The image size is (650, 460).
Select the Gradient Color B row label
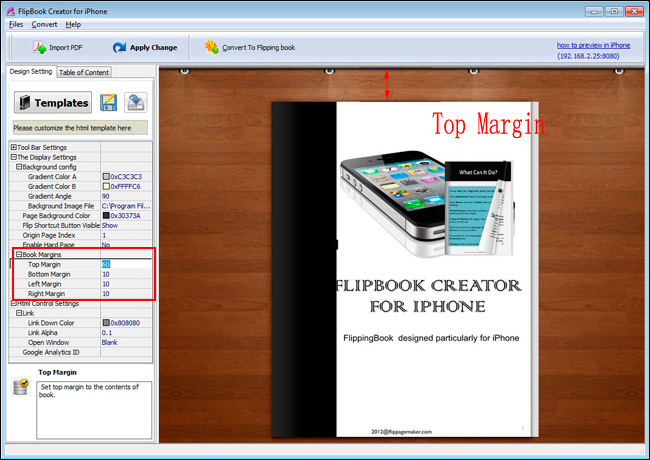[52, 186]
